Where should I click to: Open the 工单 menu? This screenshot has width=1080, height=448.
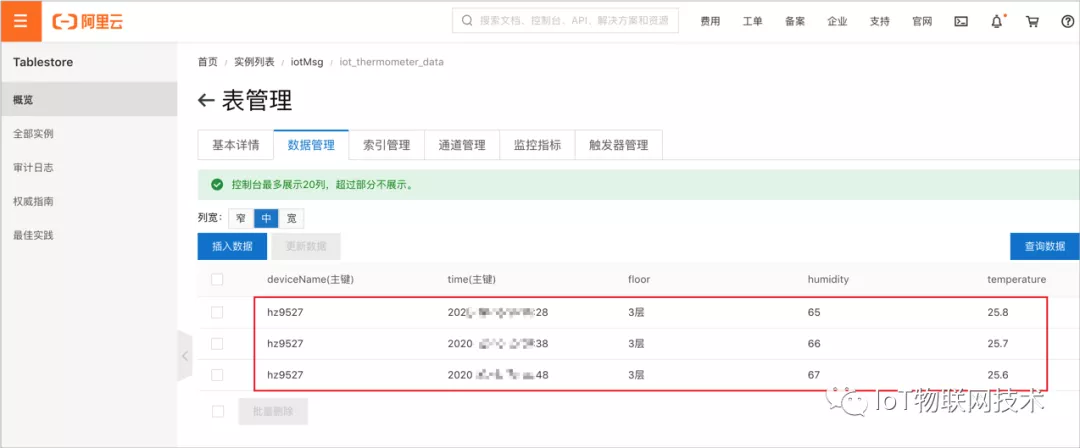point(752,21)
